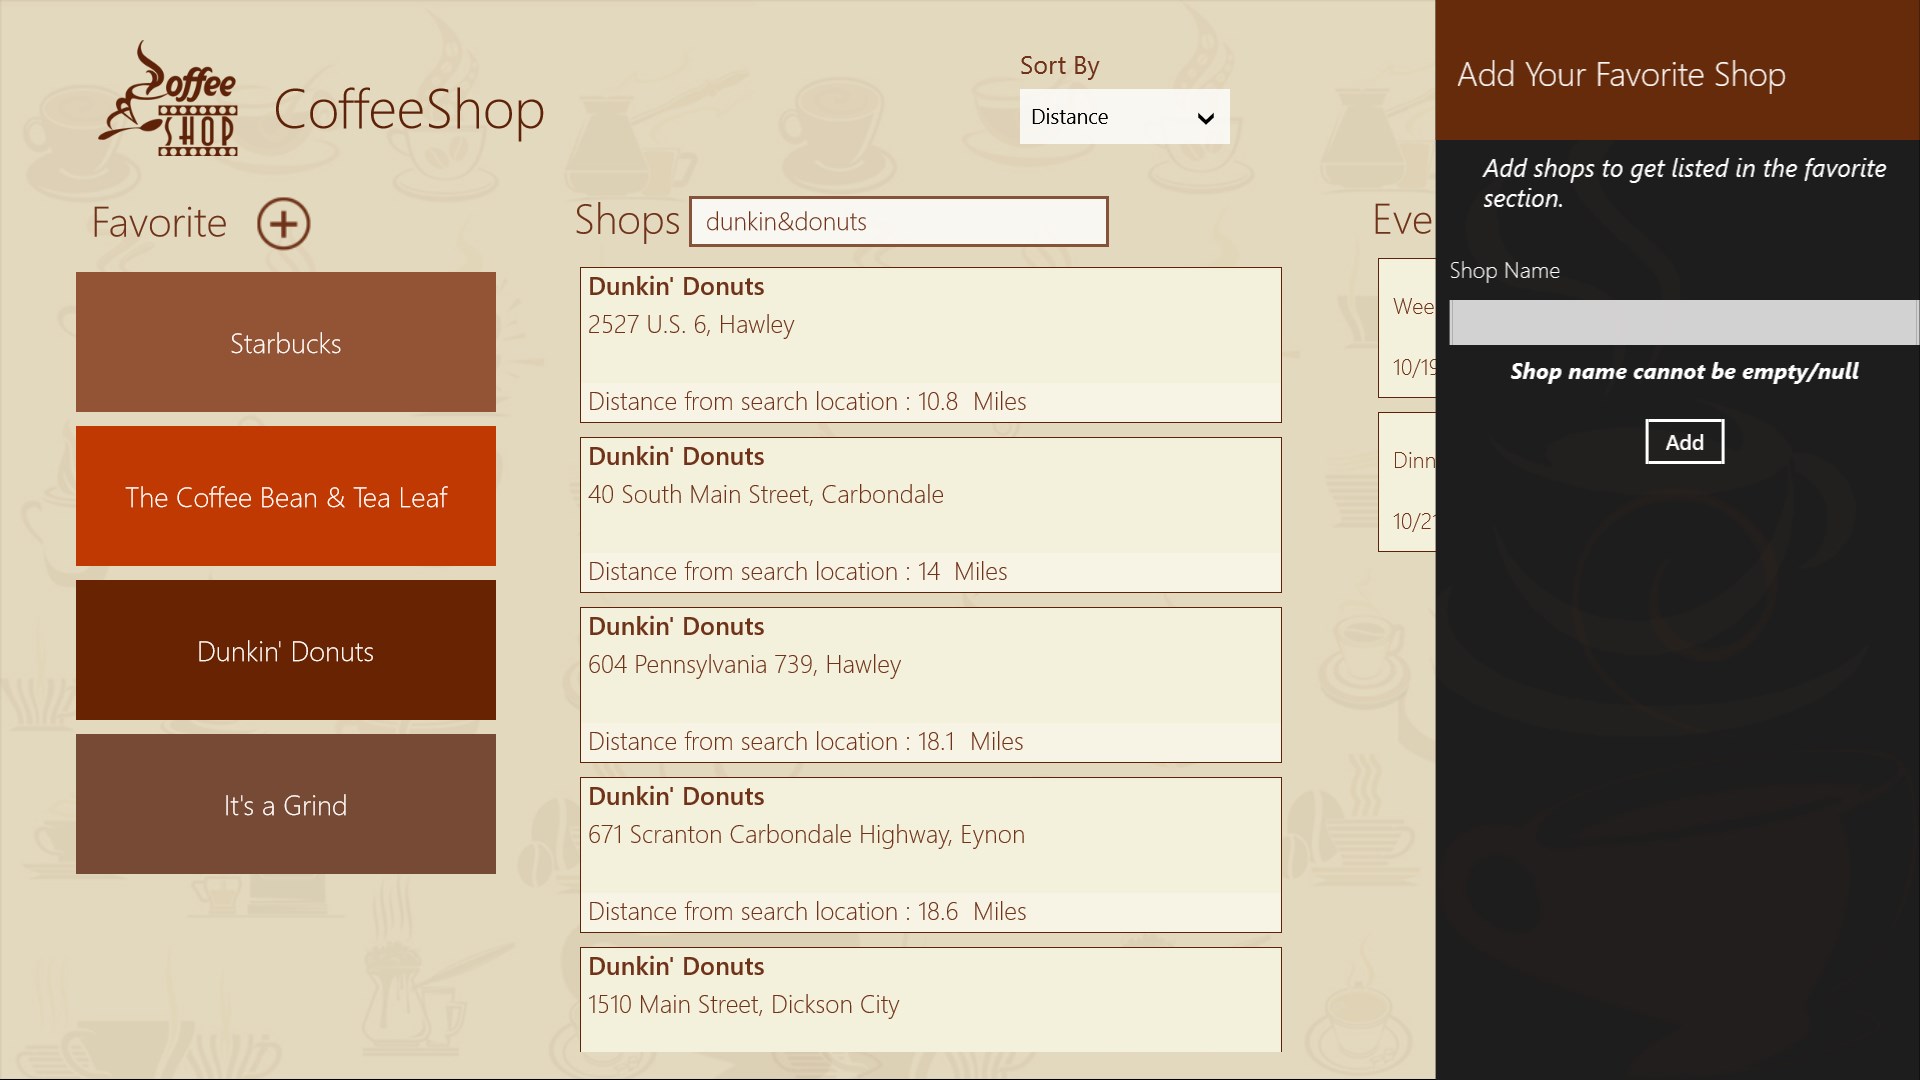Select the 671 Scranton Carbondale Highway result
The width and height of the screenshot is (1920, 1080).
point(930,854)
